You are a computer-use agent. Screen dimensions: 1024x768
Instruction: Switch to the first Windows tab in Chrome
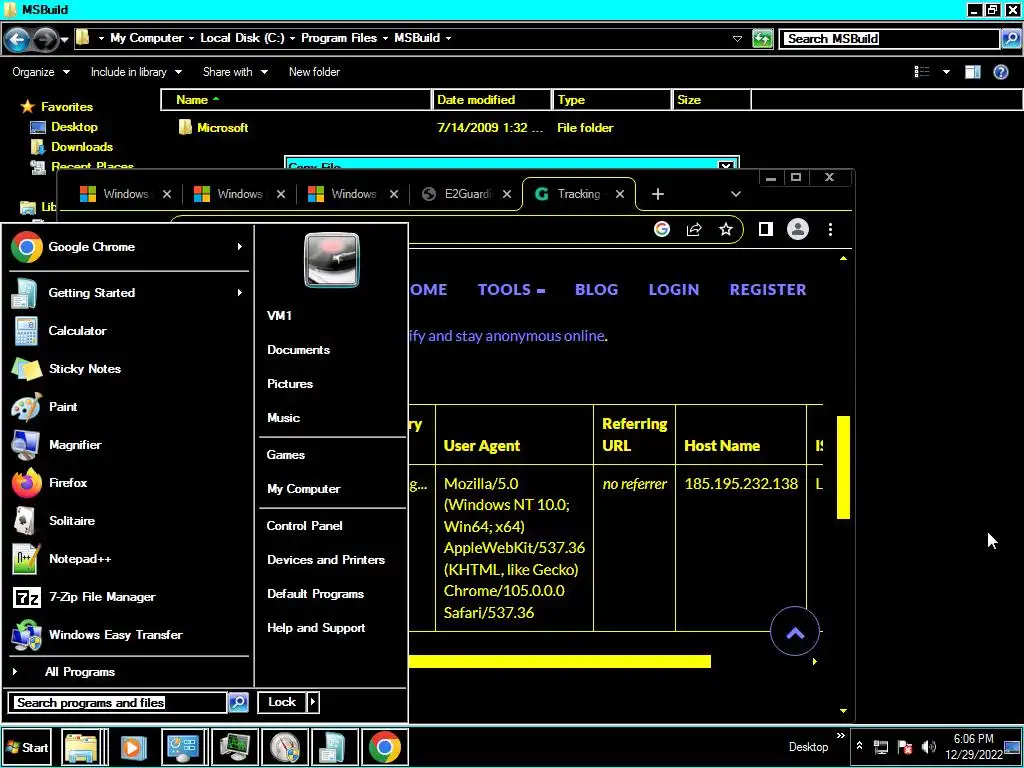click(125, 194)
